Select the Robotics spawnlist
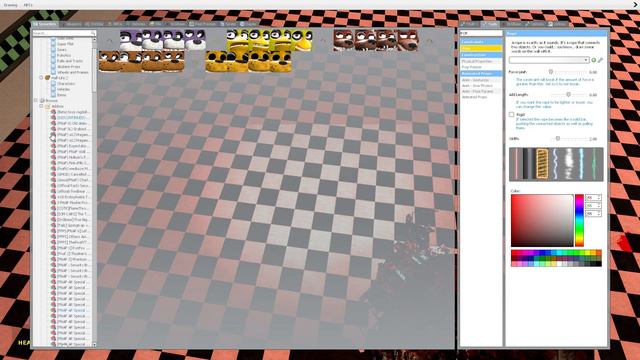Viewport: 640px width, 360px height. click(x=64, y=55)
